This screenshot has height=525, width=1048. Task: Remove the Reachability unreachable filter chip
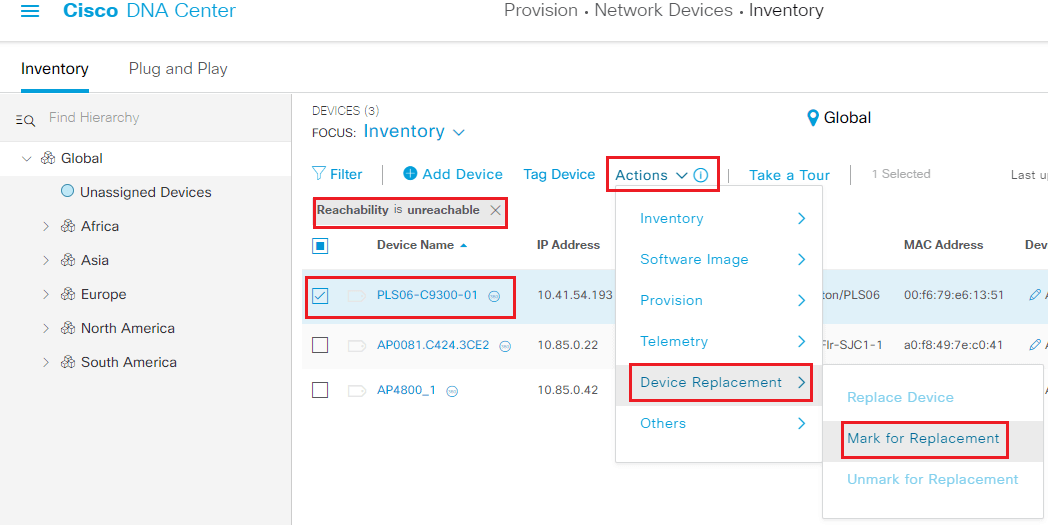click(x=495, y=210)
